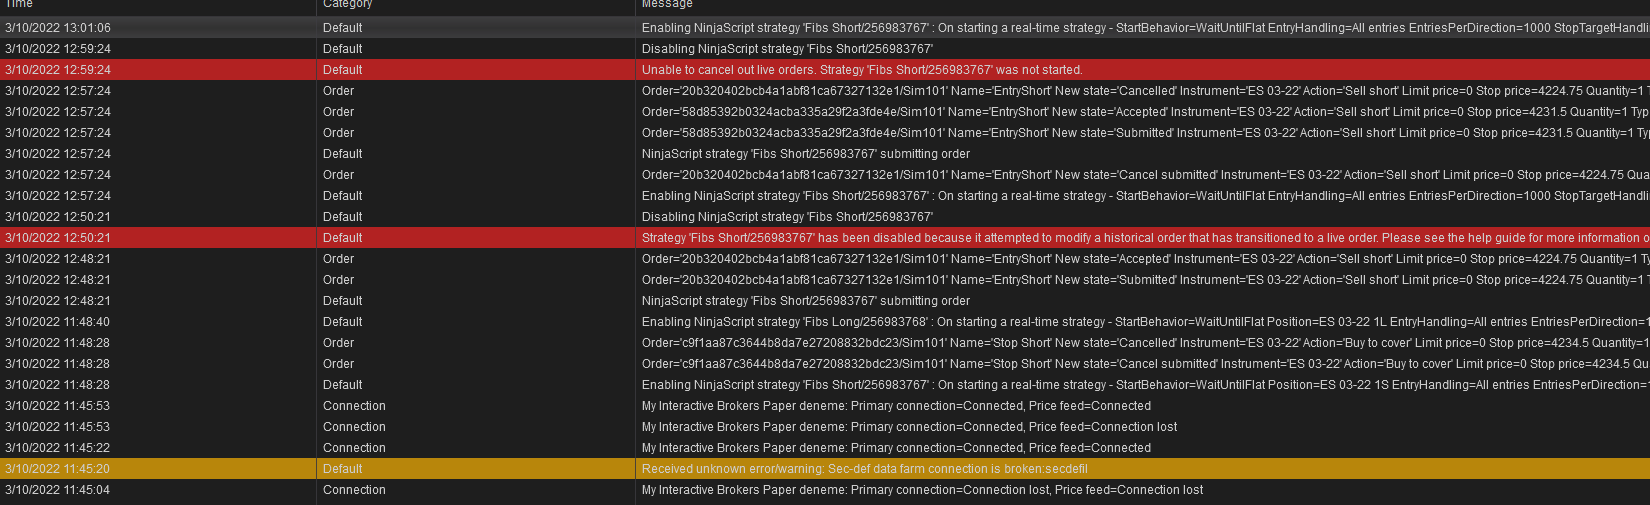
Task: Select the 12:50:21 'Disabling NinjaScript strategy' row
Action: [787, 217]
